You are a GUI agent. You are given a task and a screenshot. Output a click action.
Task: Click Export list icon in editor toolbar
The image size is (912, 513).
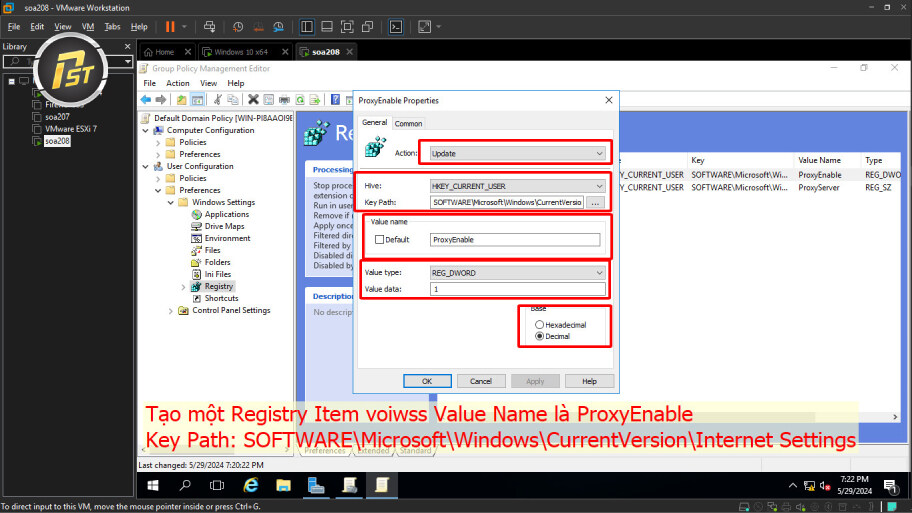point(315,99)
